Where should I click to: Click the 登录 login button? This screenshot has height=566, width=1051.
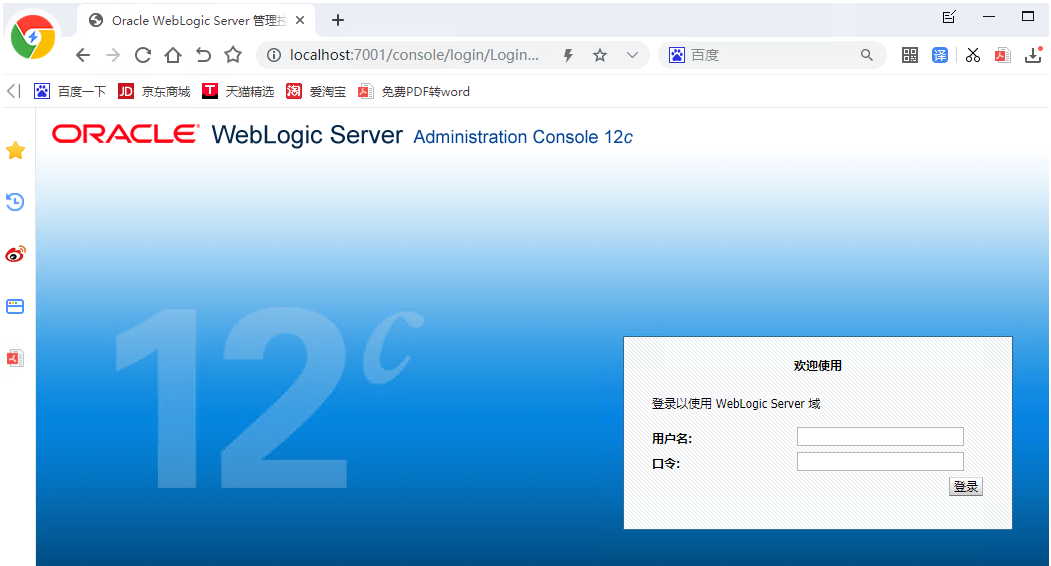coord(966,487)
